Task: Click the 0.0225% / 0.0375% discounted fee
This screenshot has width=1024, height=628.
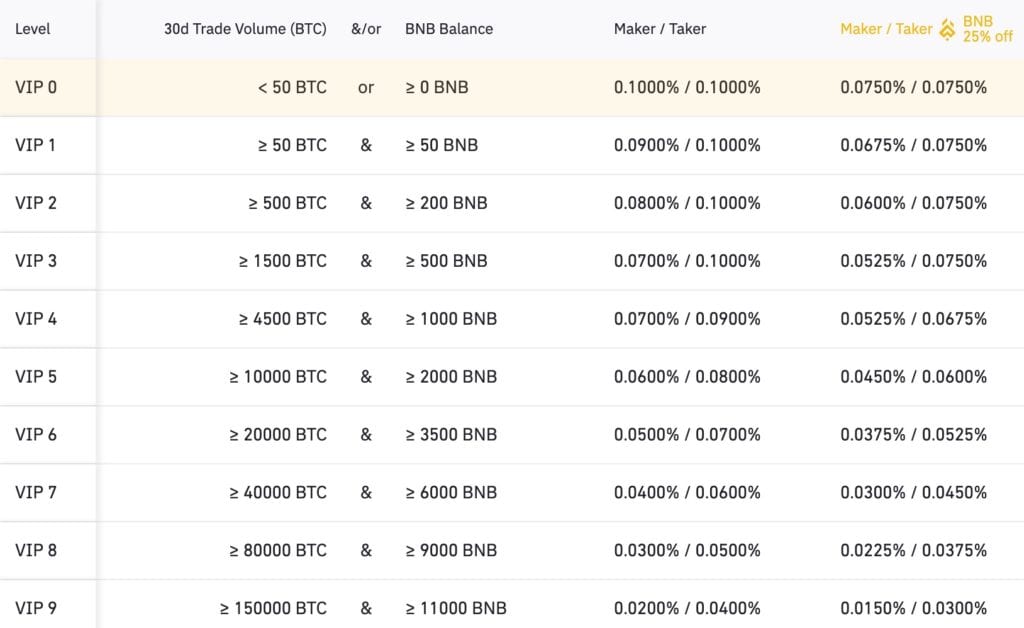Action: click(x=913, y=550)
